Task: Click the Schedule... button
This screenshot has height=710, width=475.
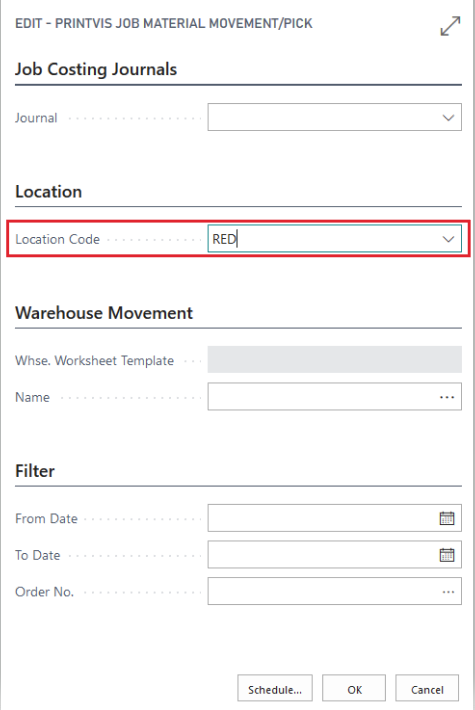Action: 275,689
